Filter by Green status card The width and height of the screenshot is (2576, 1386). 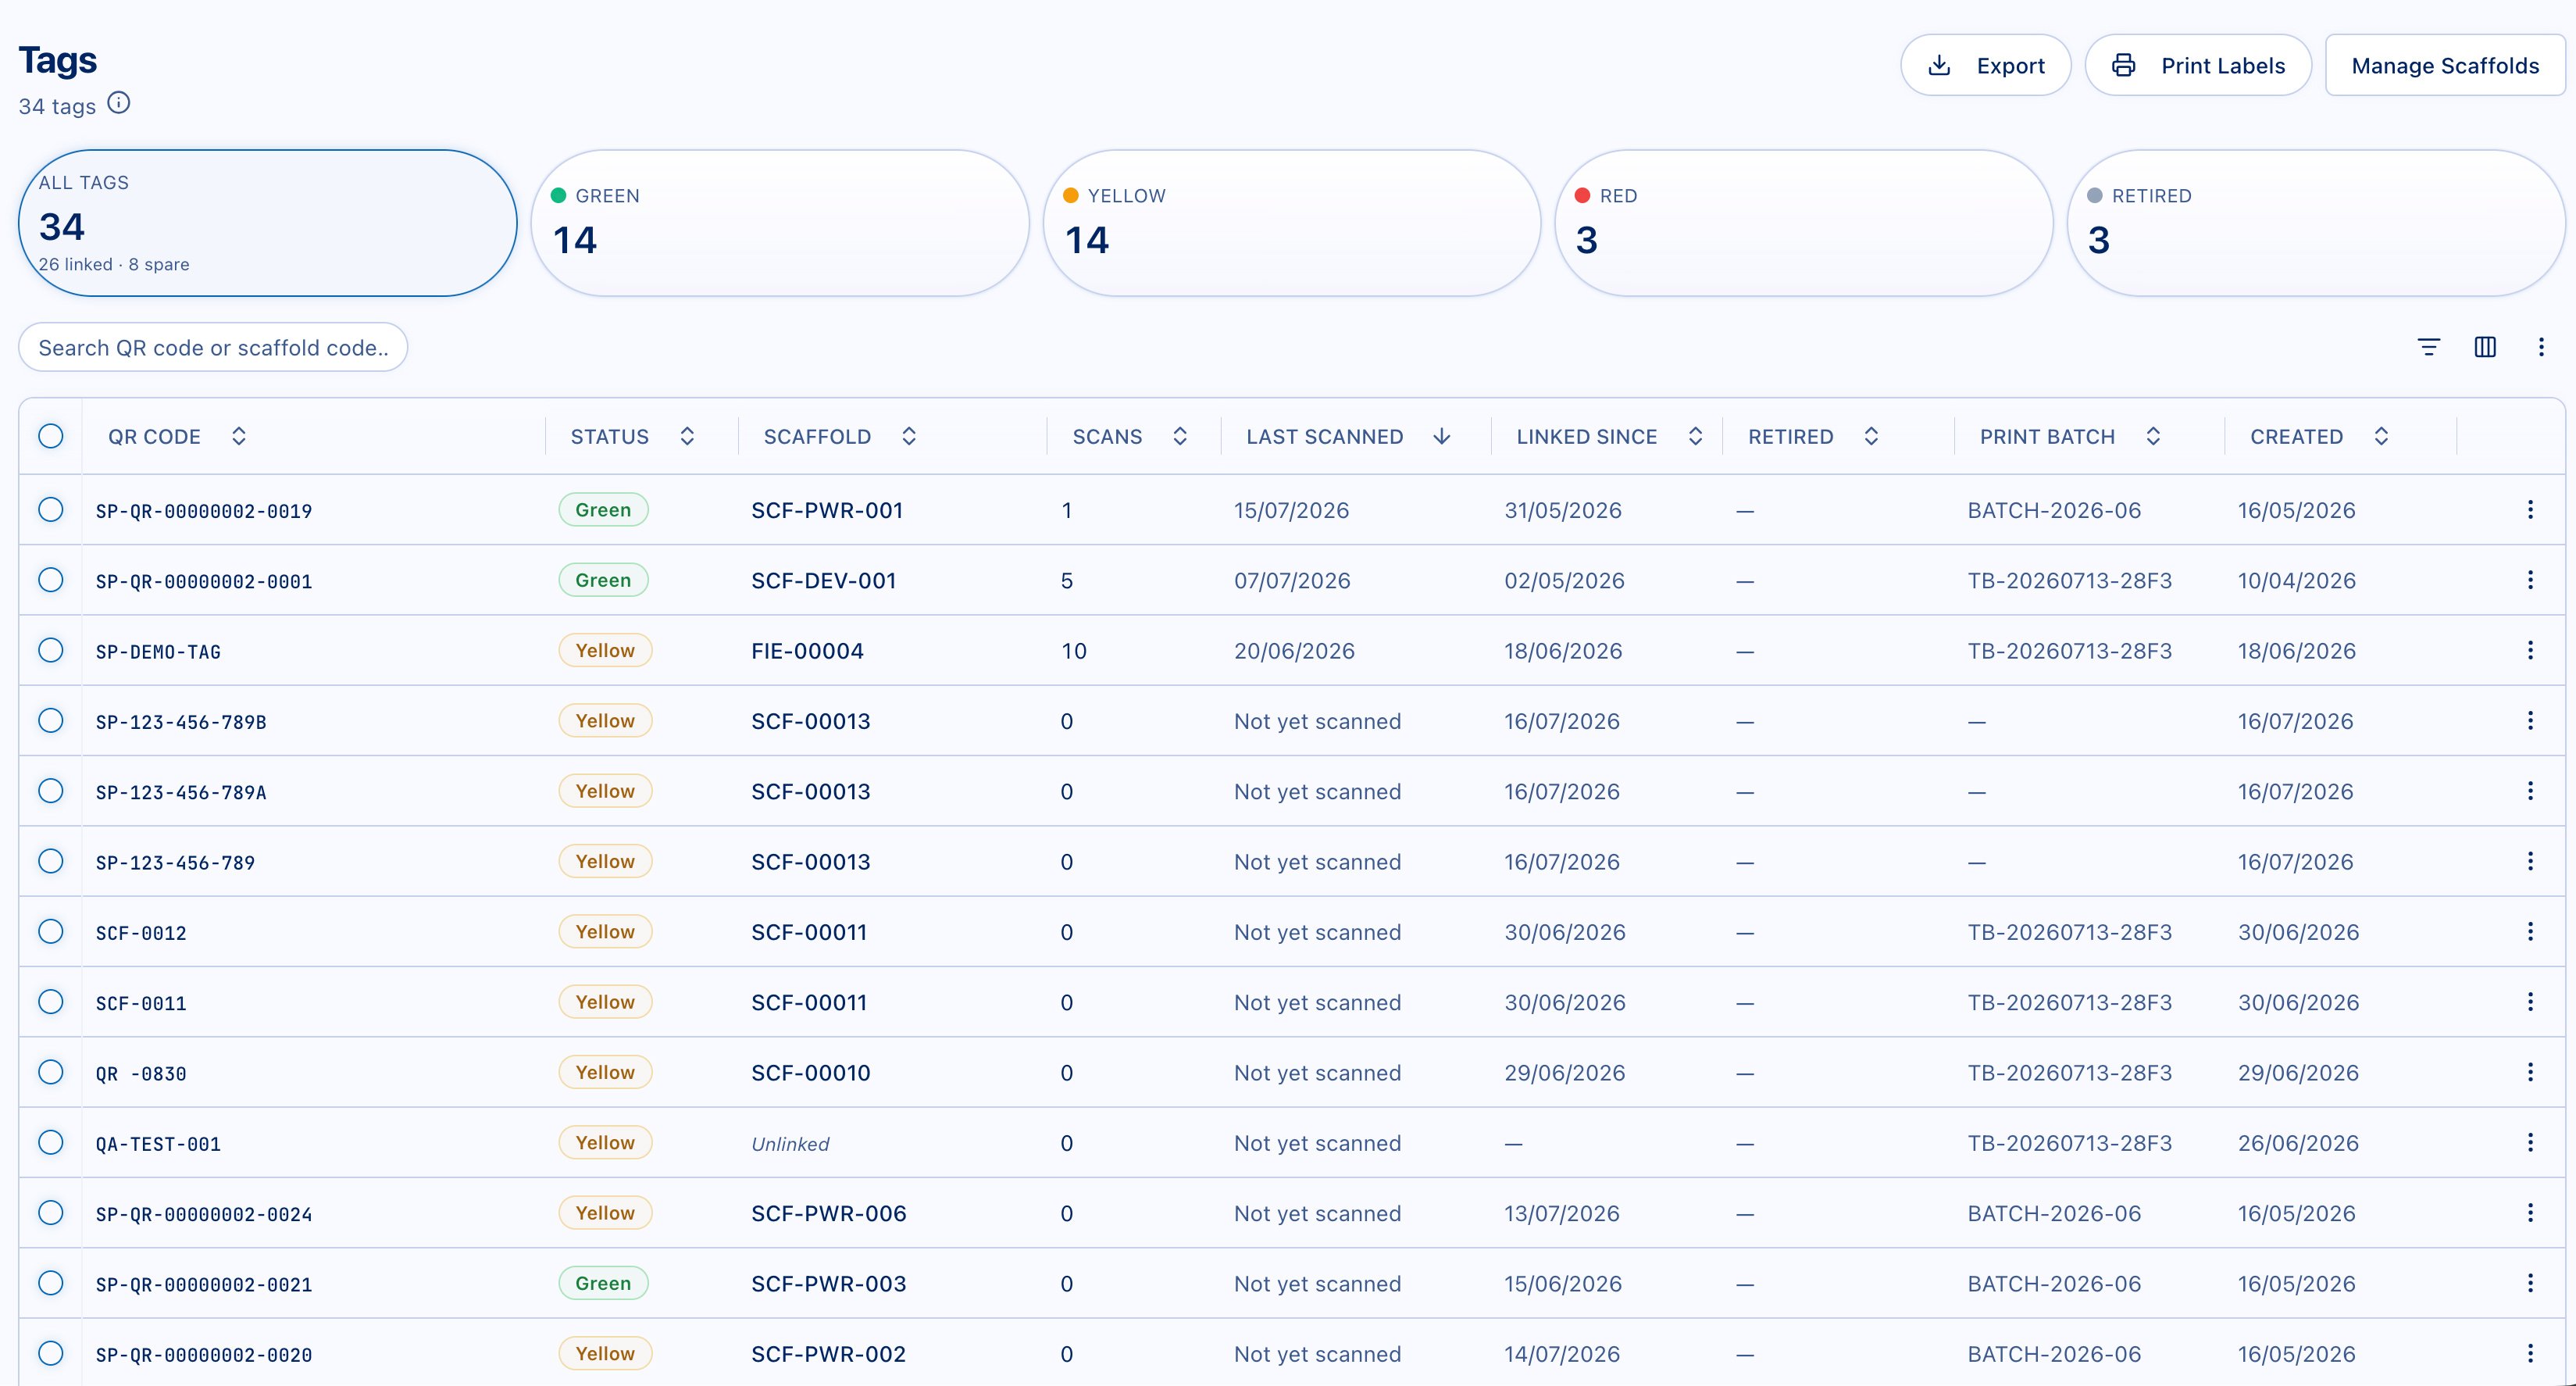coord(780,223)
